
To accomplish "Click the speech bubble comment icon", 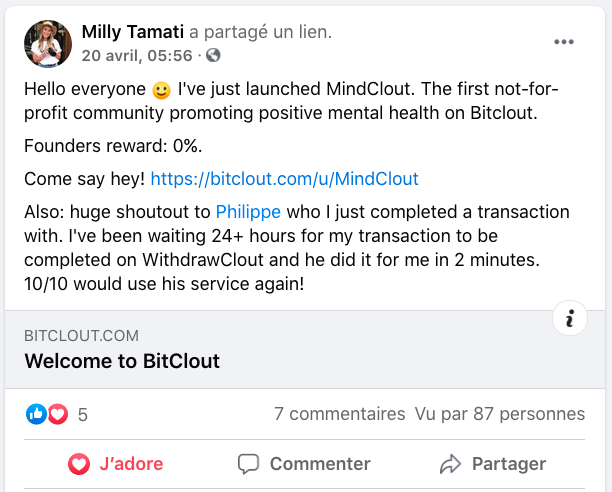I will [249, 464].
